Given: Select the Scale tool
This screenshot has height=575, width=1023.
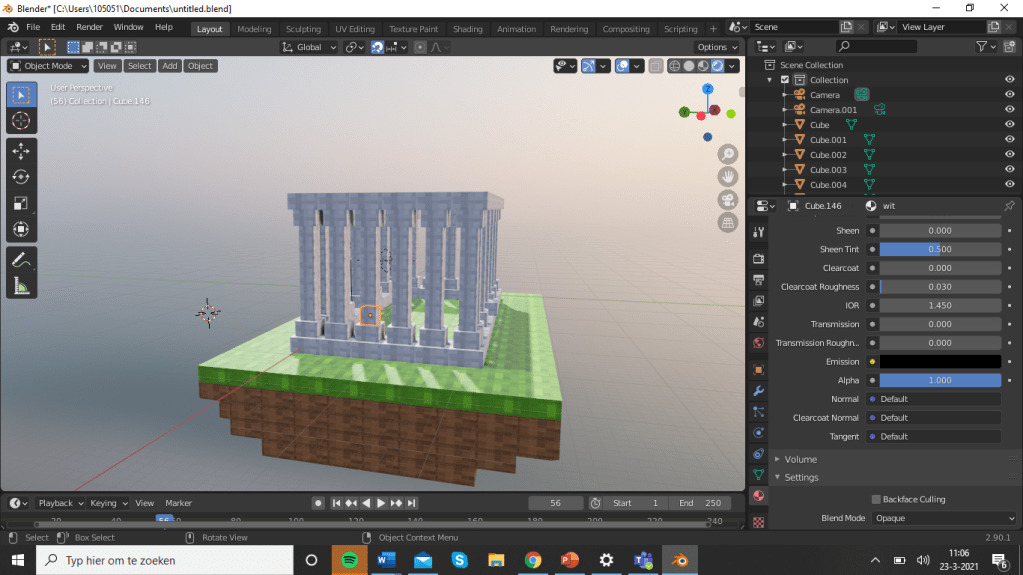Looking at the screenshot, I should 21,203.
